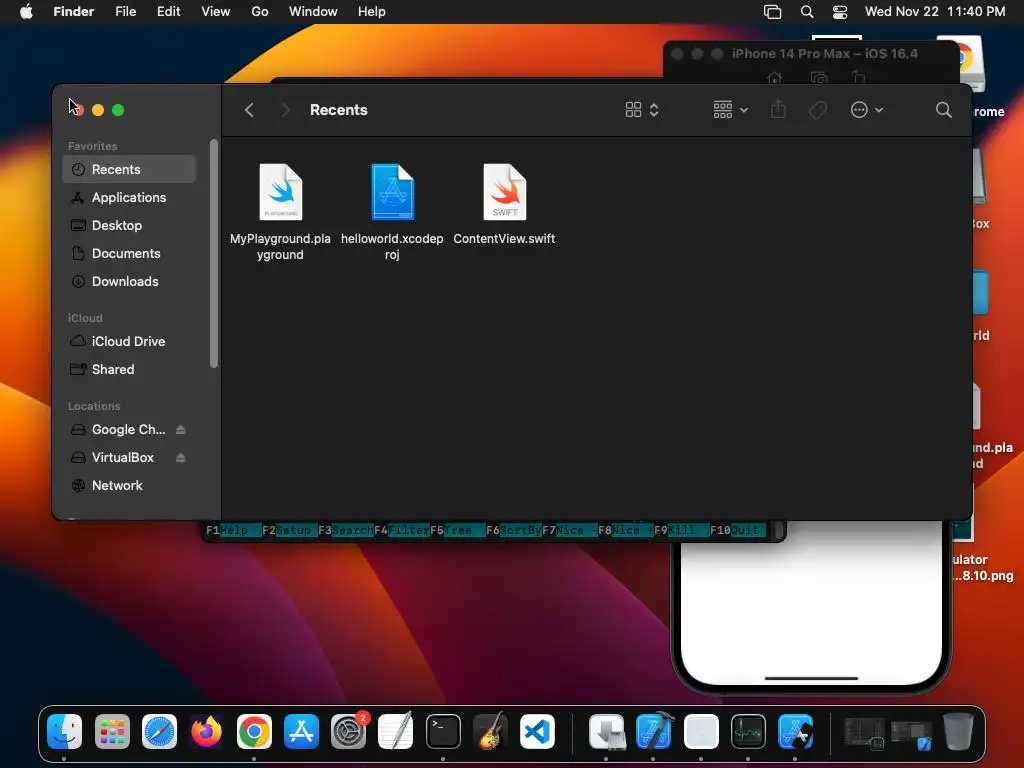Open Recents in the Finder sidebar

pos(129,169)
